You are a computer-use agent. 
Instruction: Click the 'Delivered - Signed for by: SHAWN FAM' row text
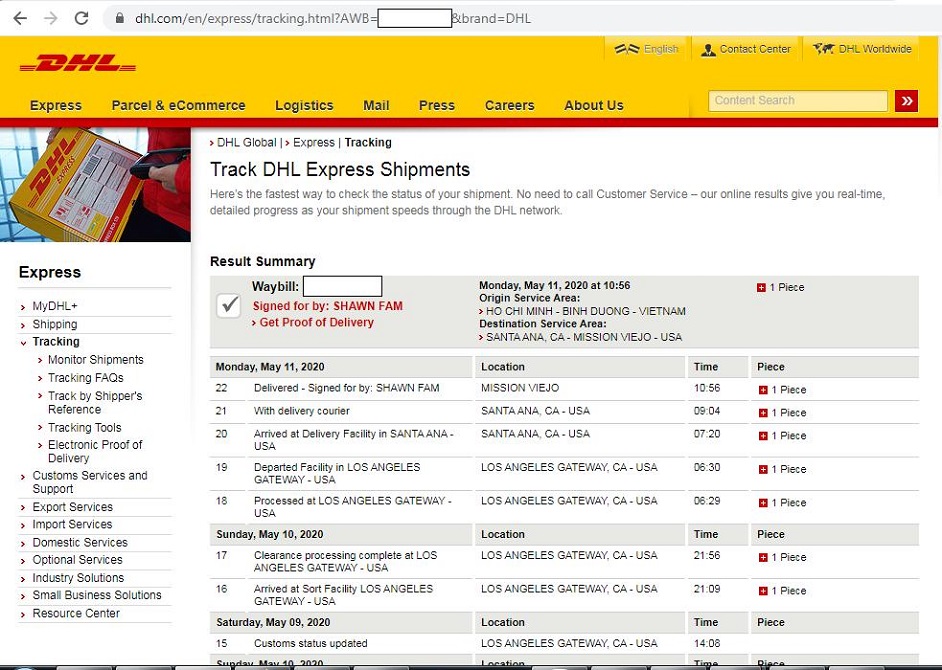pyautogui.click(x=346, y=388)
